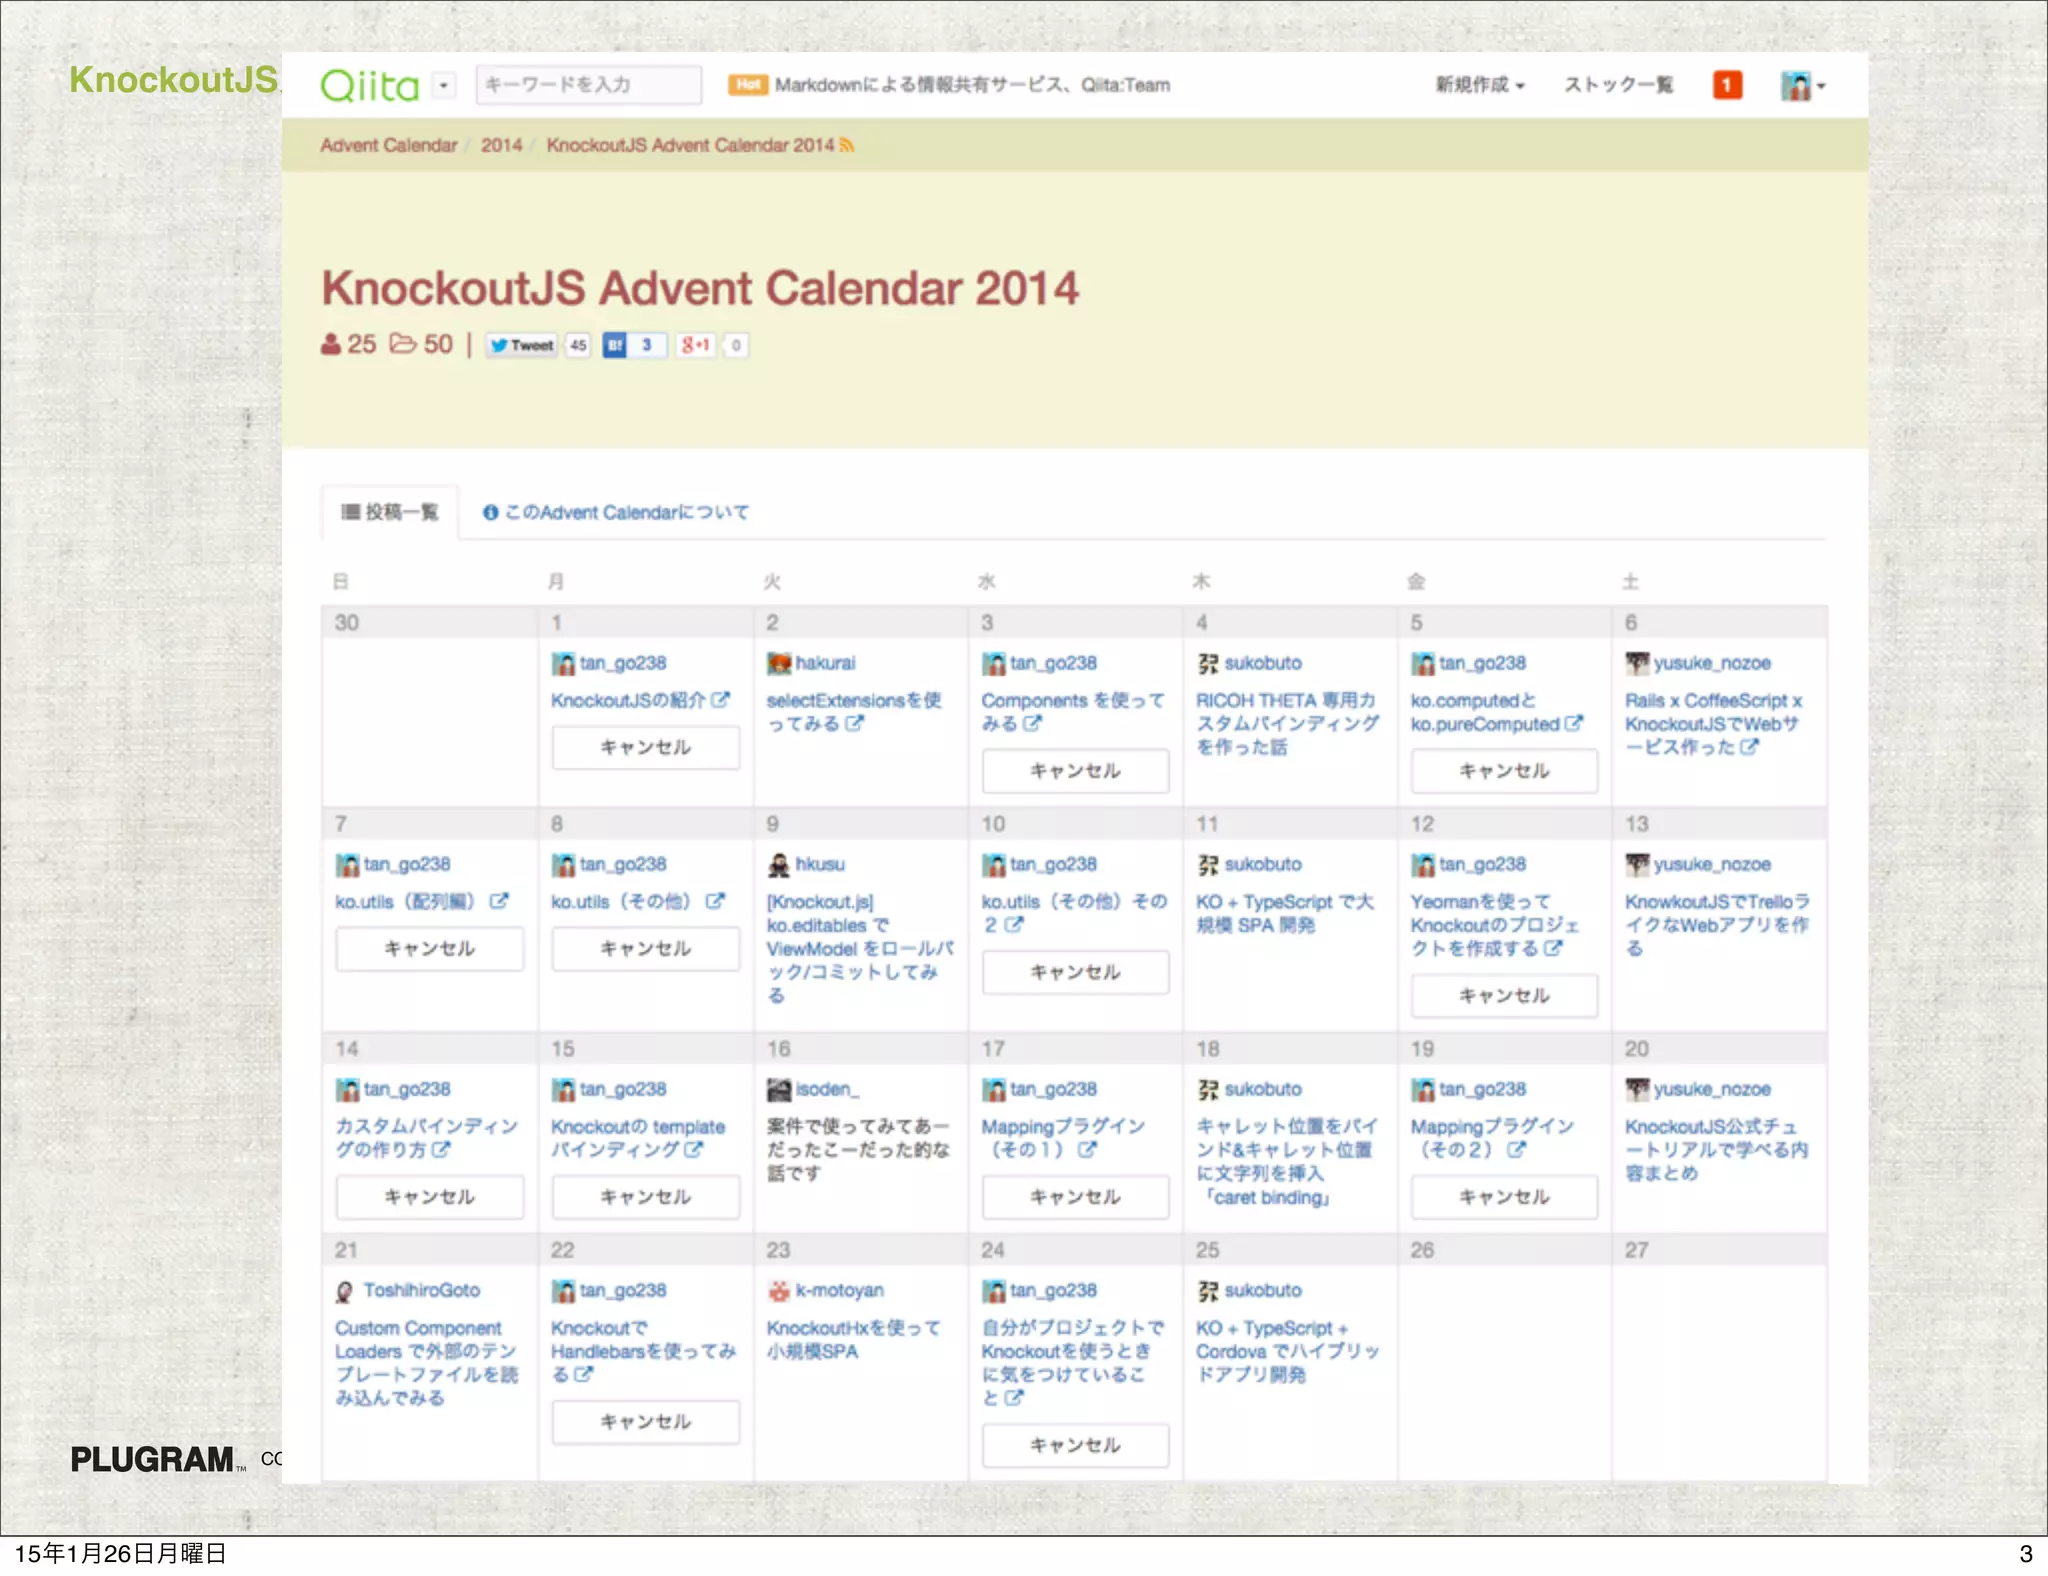Open Custom Component Loaders article
This screenshot has height=1576, width=2048.
(427, 1363)
